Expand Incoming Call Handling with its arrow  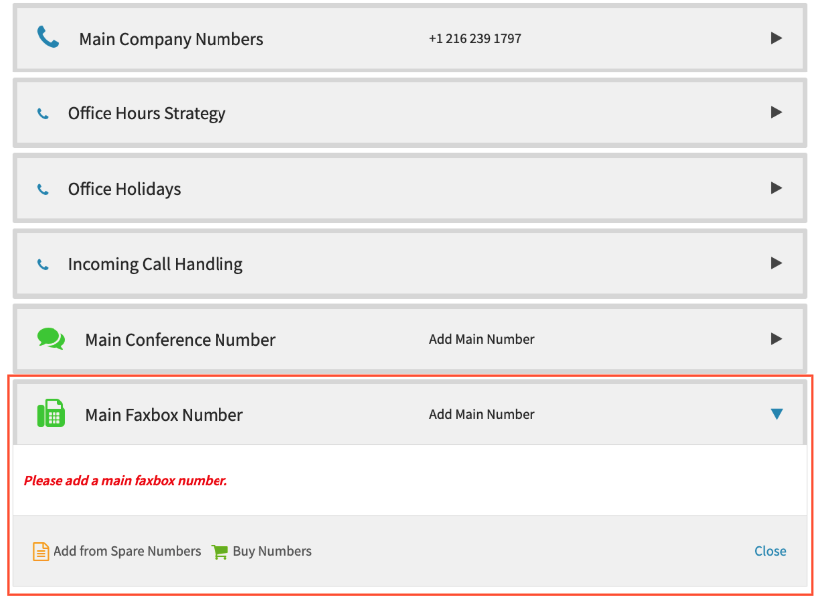(x=776, y=263)
